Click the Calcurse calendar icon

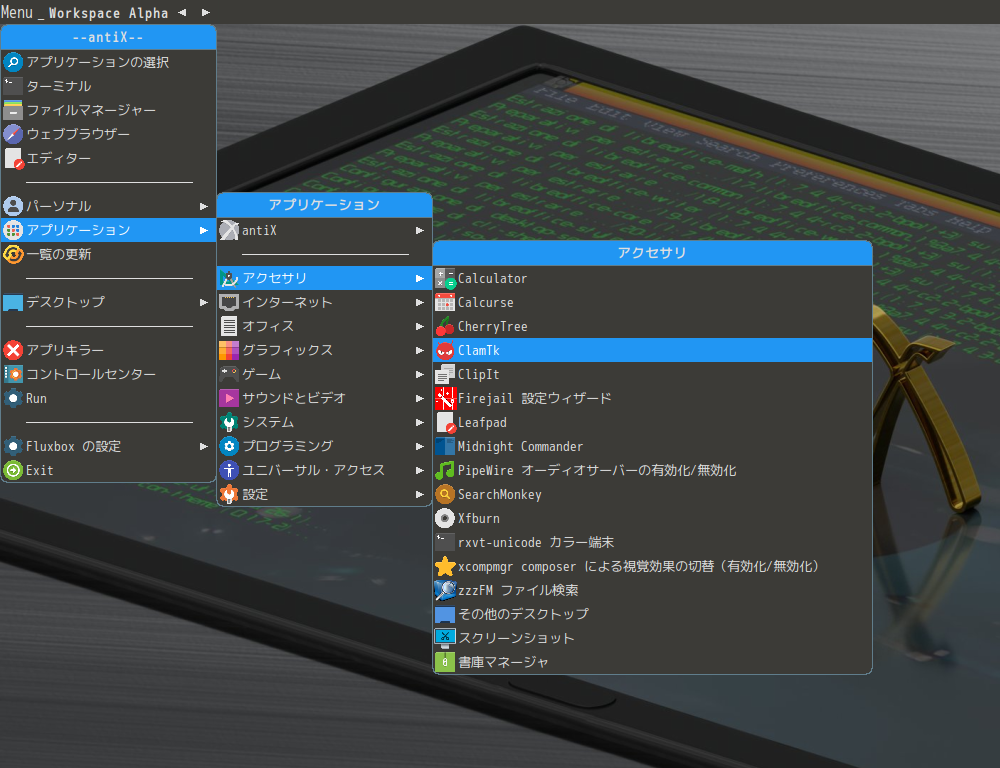[x=445, y=302]
